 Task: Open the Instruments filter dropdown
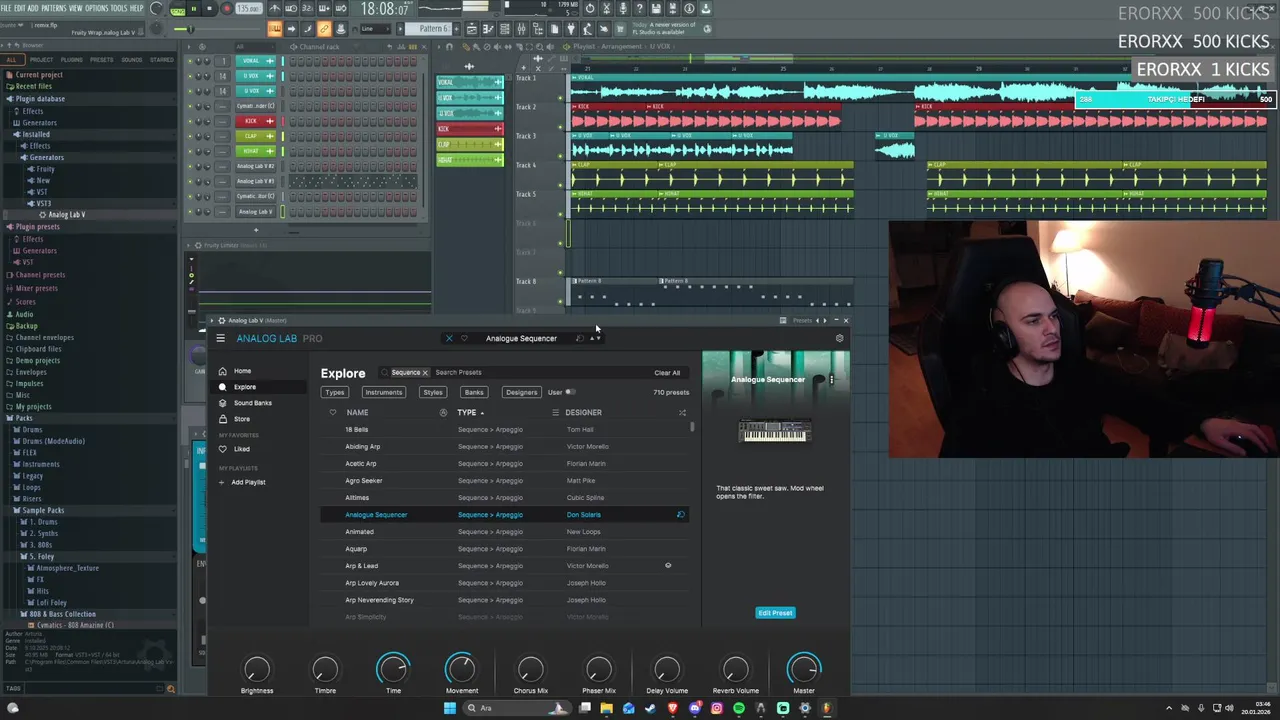coord(383,392)
